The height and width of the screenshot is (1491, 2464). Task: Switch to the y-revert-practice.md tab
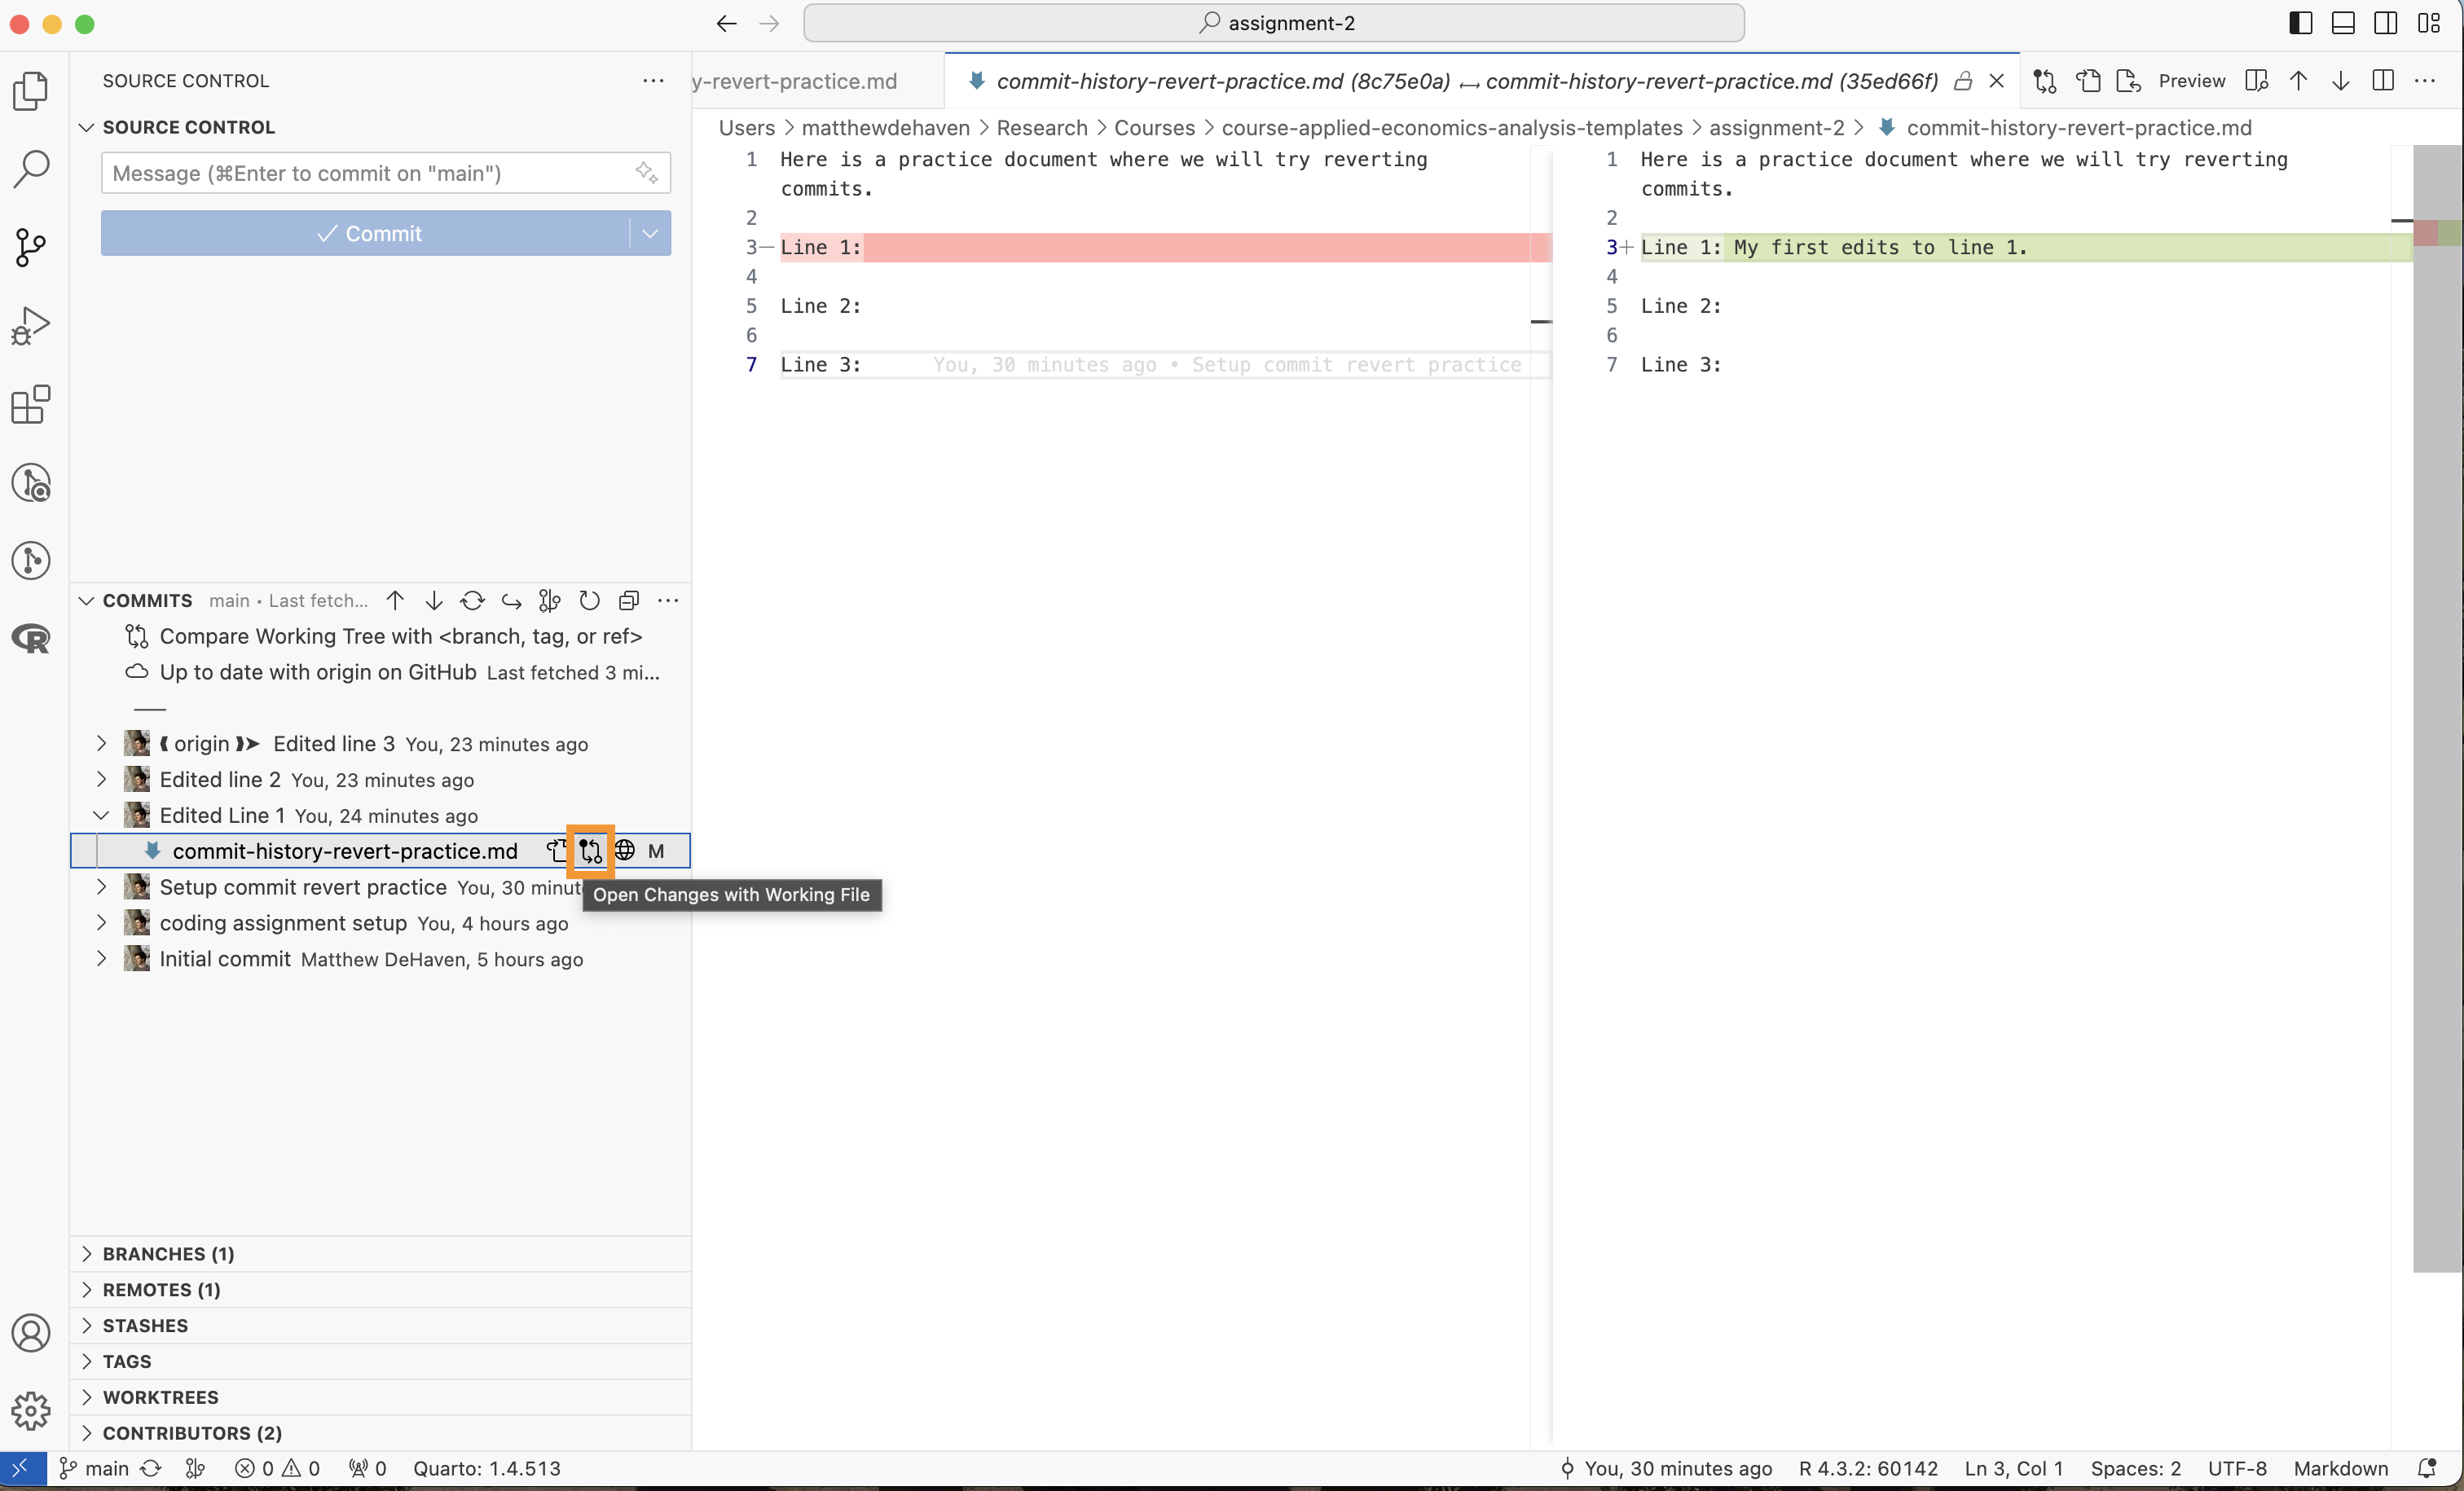(795, 81)
